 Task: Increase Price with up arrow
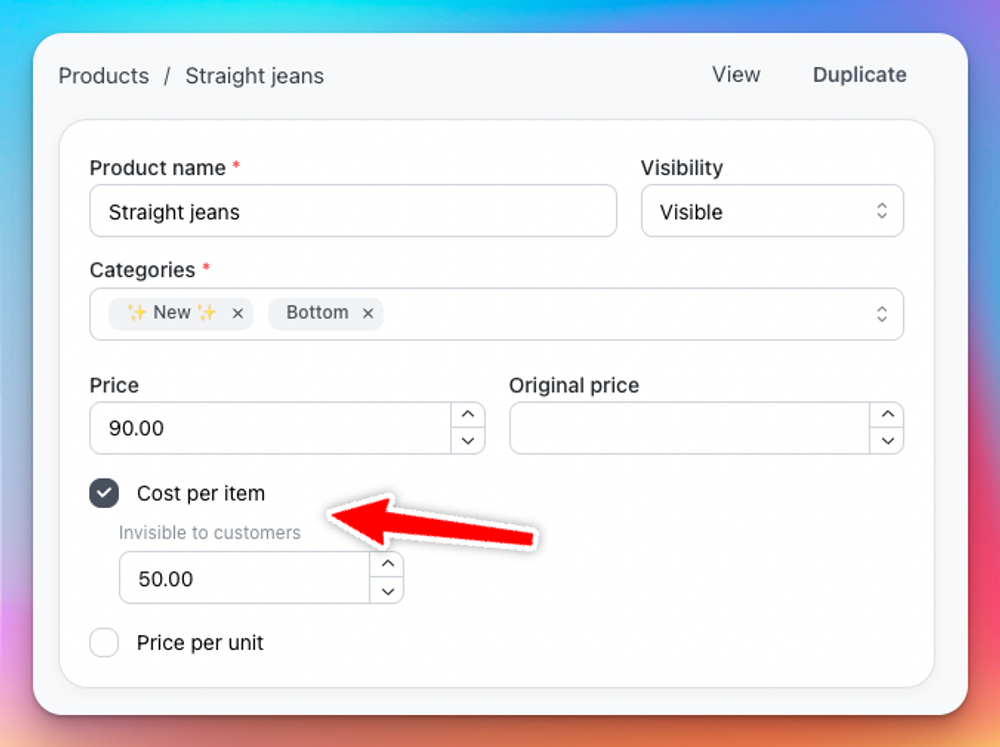467,415
